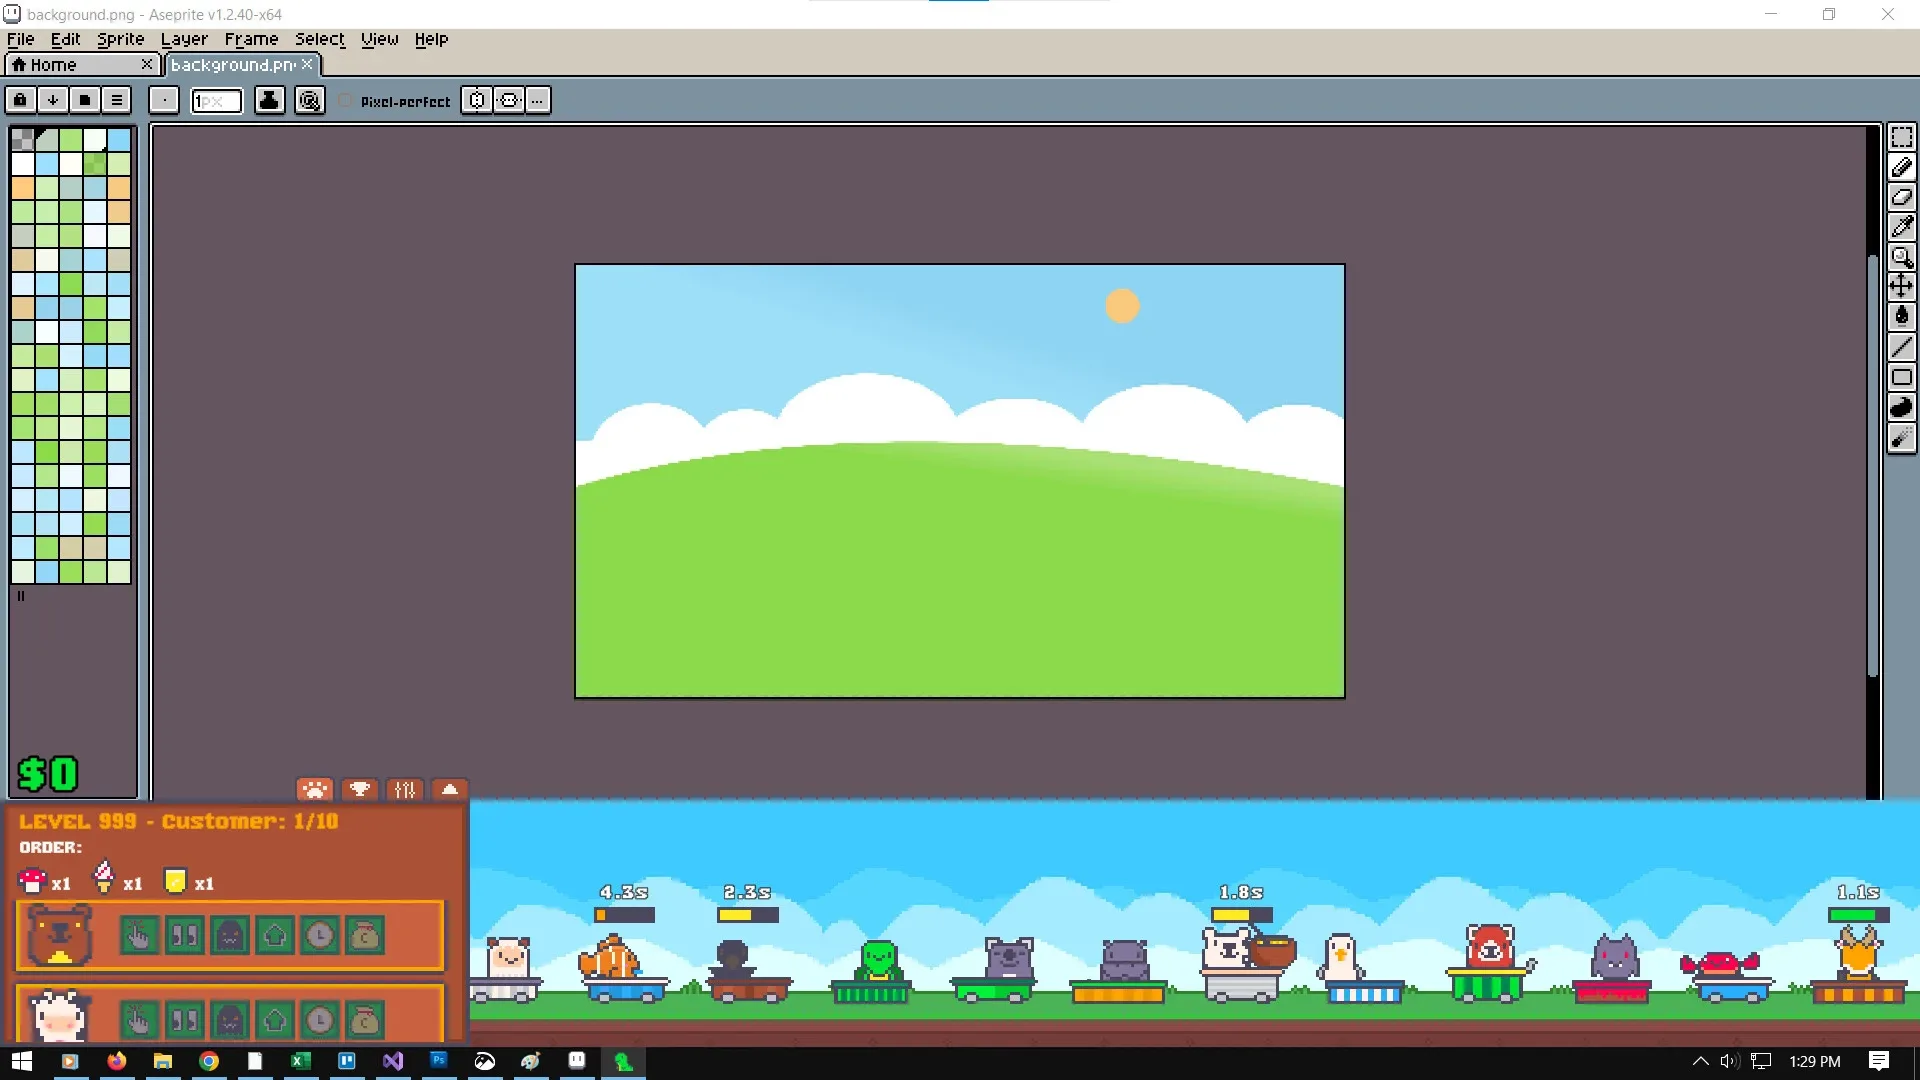Toggle the palette lock button

20,100
